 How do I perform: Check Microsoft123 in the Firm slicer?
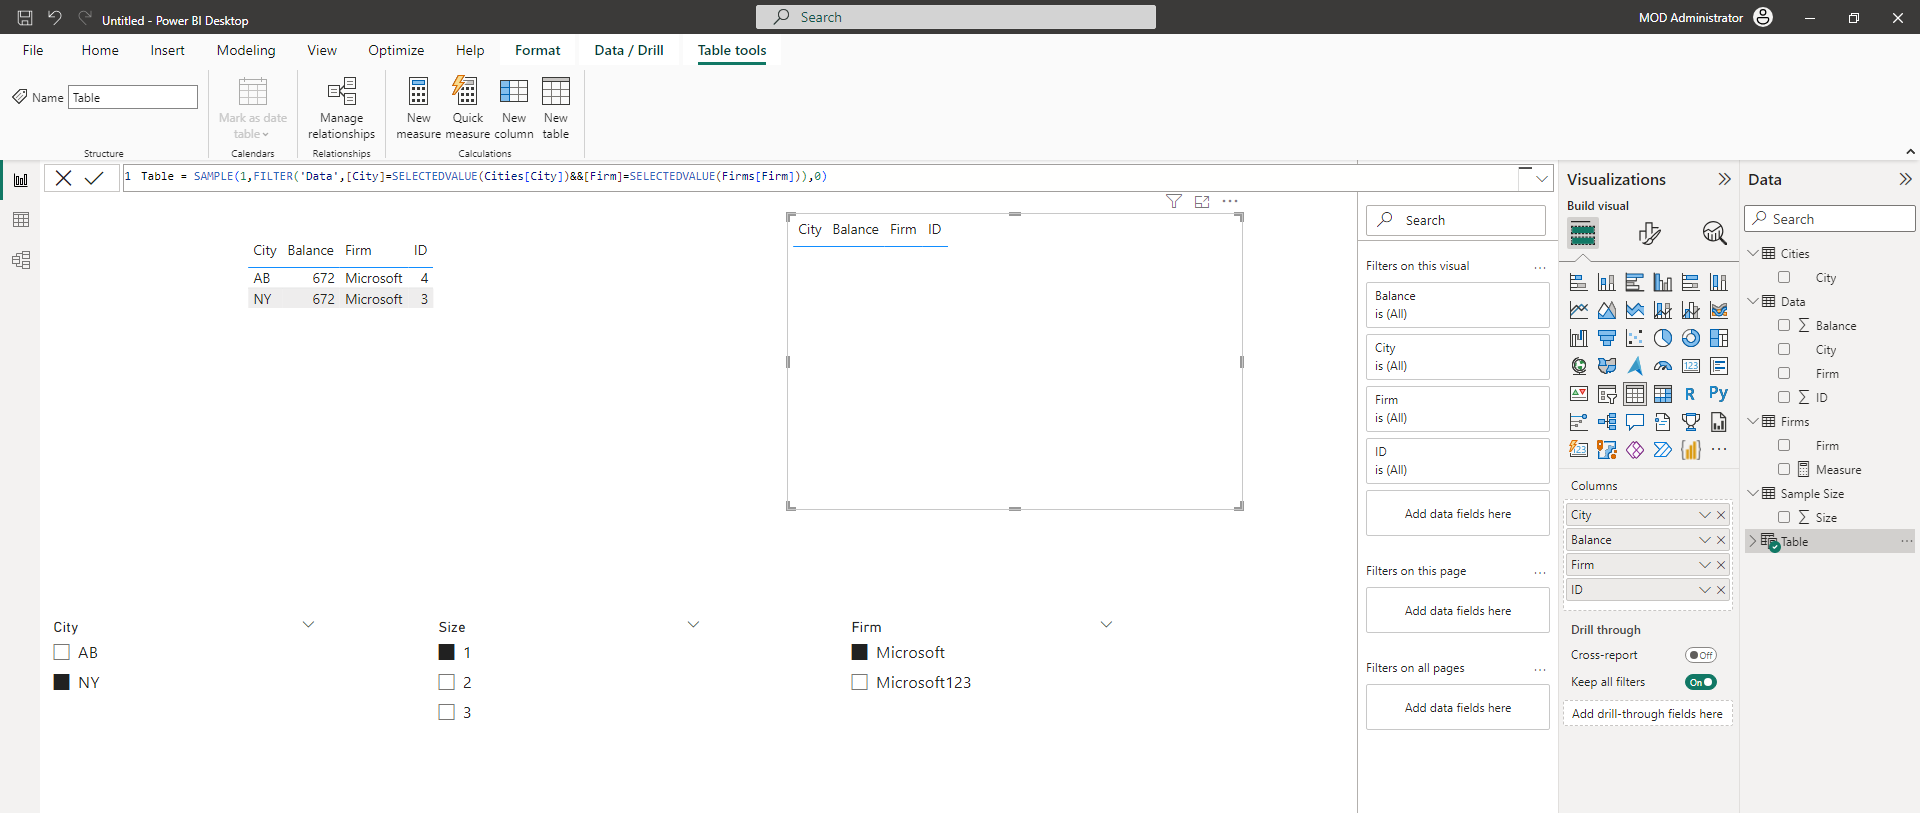click(860, 682)
